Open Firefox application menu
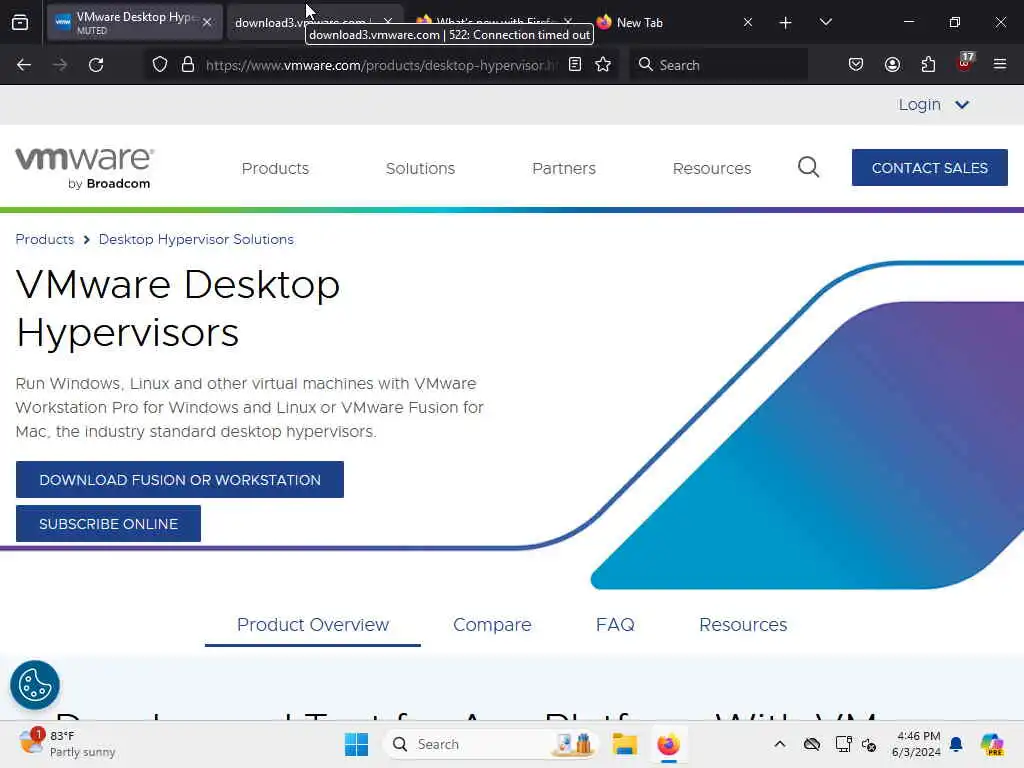 (x=1000, y=64)
